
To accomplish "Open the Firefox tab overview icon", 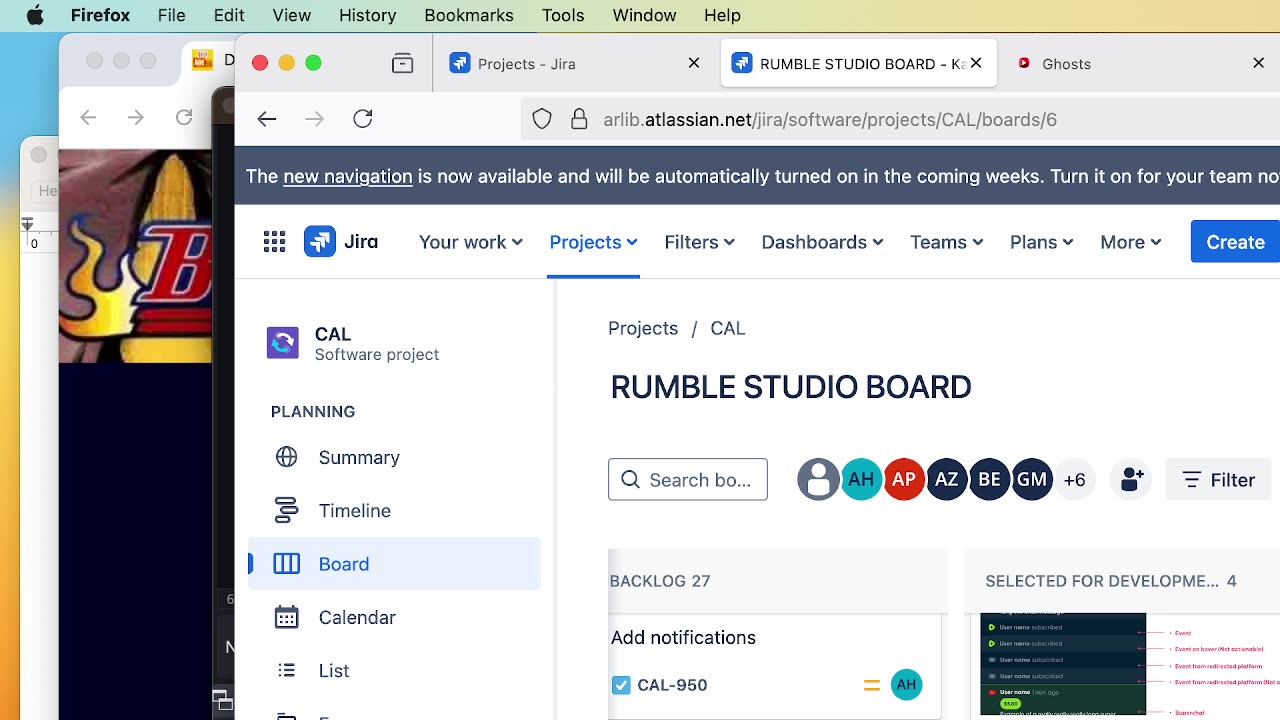I will [x=402, y=64].
